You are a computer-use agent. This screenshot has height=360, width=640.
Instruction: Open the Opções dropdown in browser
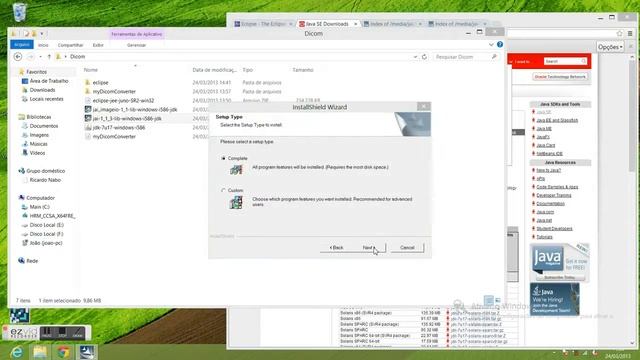tap(610, 47)
